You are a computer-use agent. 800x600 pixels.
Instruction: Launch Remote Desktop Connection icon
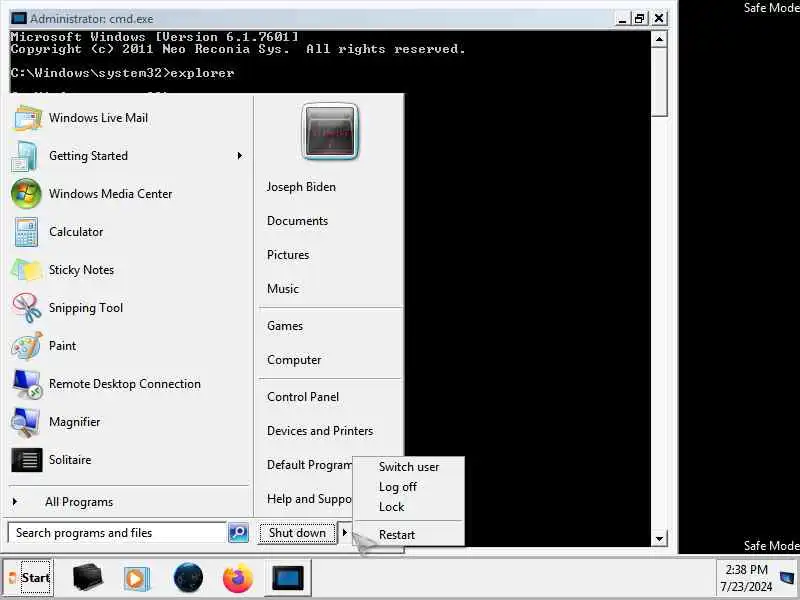pos(27,384)
